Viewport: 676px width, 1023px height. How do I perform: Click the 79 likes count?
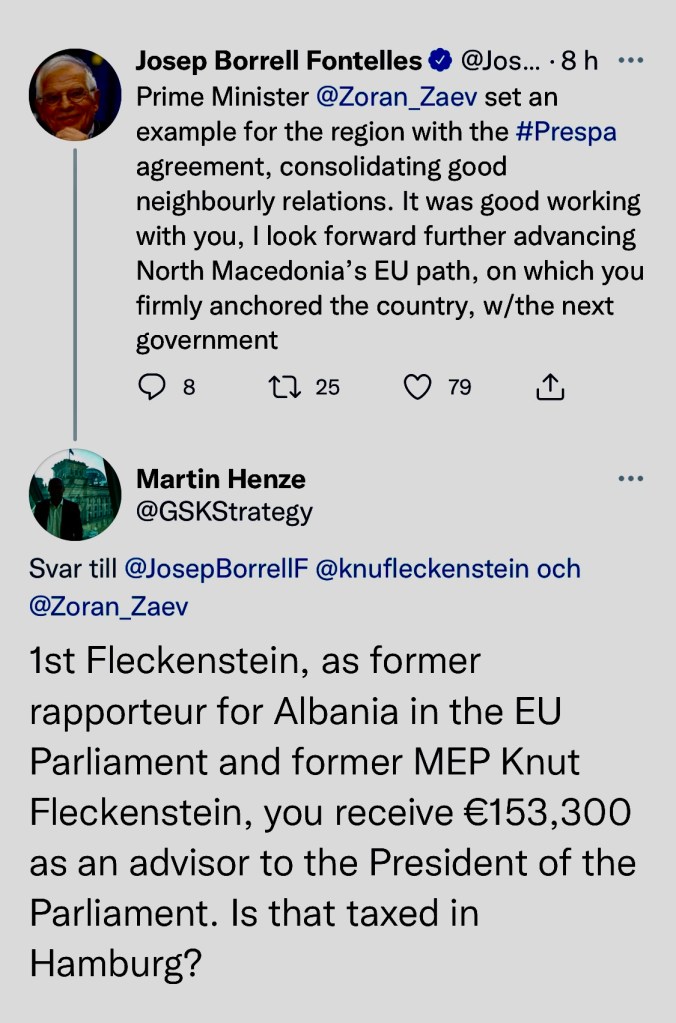pos(459,387)
